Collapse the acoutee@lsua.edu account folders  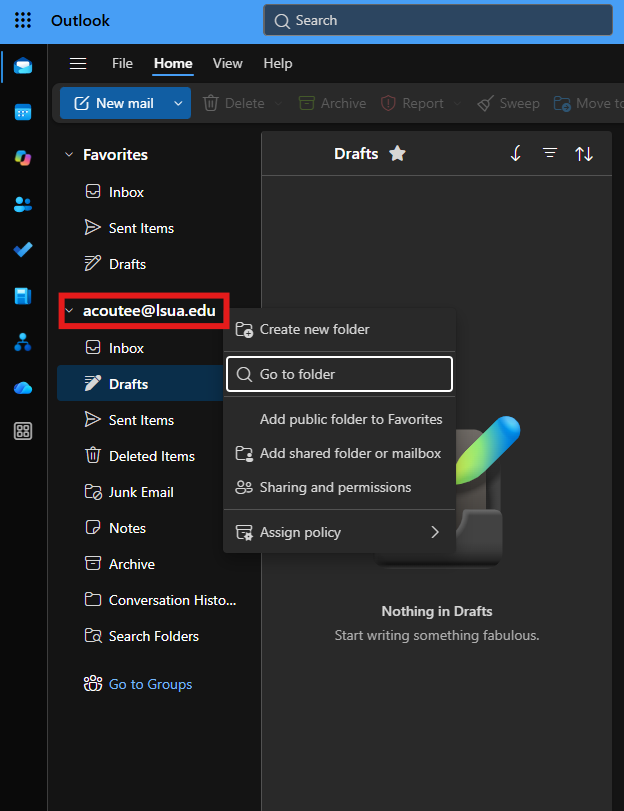click(x=69, y=311)
